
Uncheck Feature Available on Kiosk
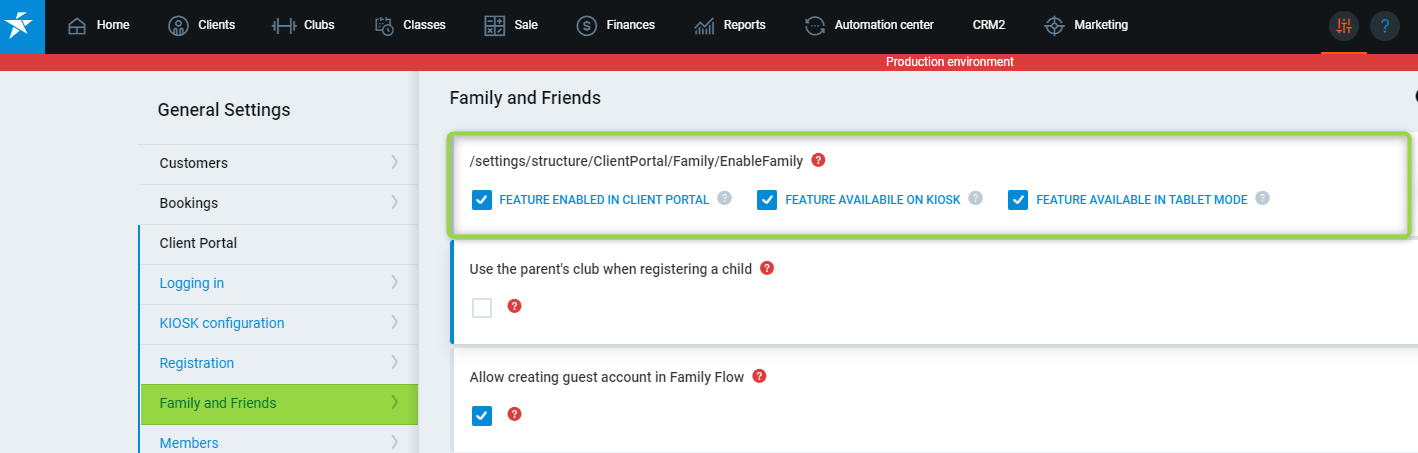tap(767, 200)
